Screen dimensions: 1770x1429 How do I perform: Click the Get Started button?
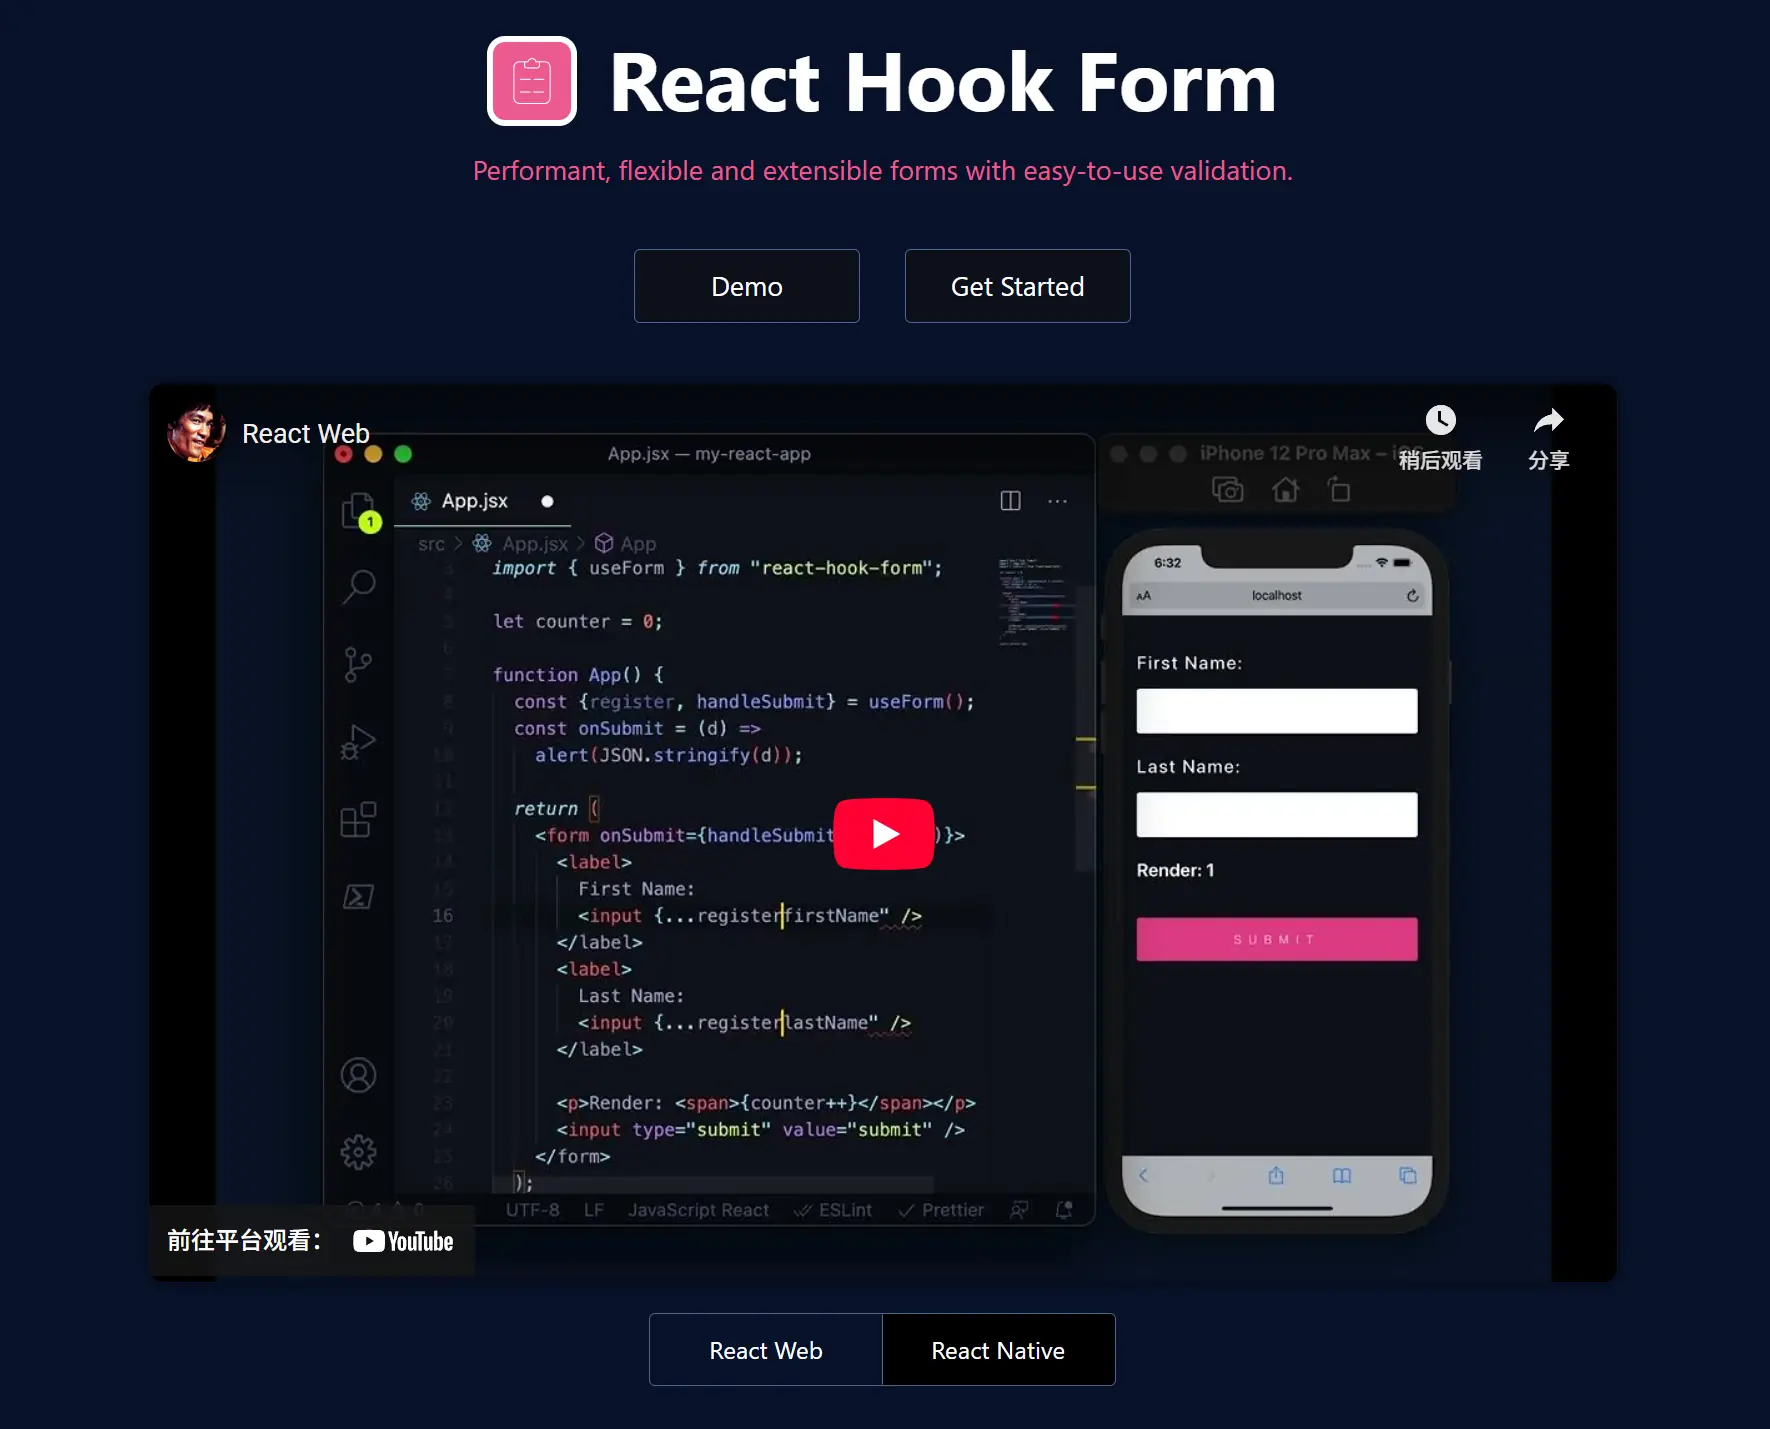[1017, 286]
